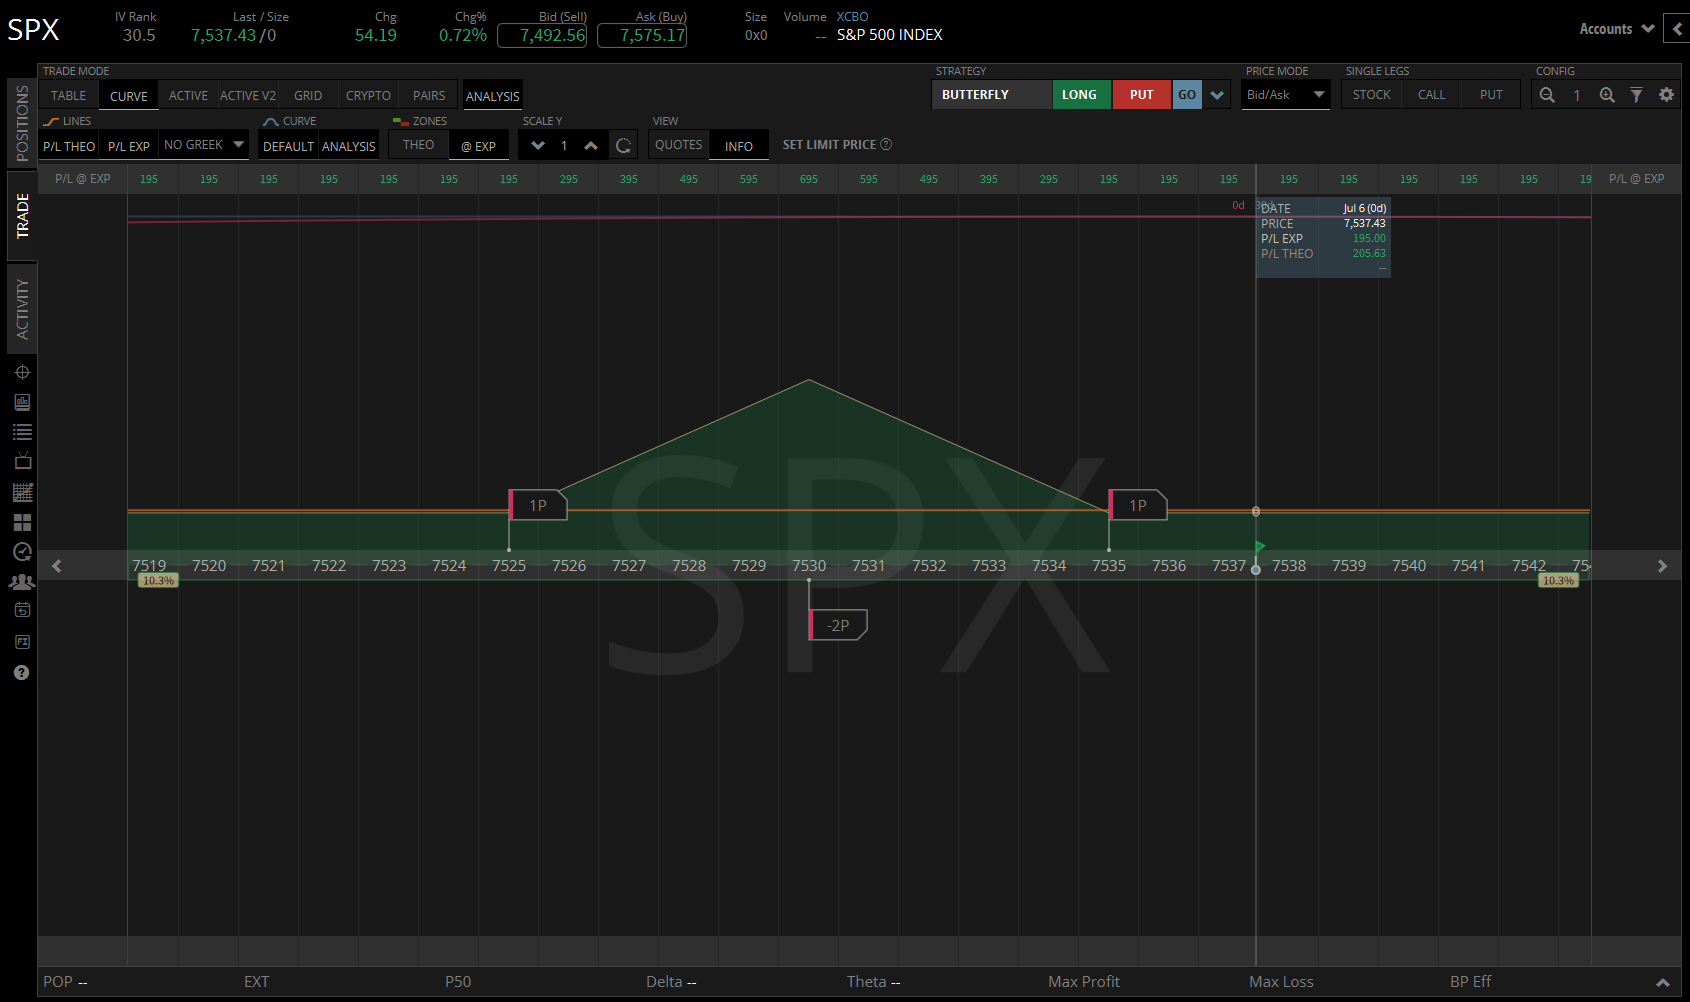Screen dimensions: 1690x1002
Task: Open the FI icon in the sidebar
Action: (x=22, y=642)
